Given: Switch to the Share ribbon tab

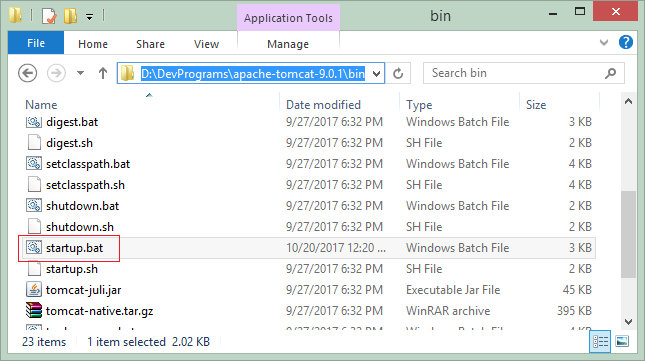Looking at the screenshot, I should pos(150,44).
